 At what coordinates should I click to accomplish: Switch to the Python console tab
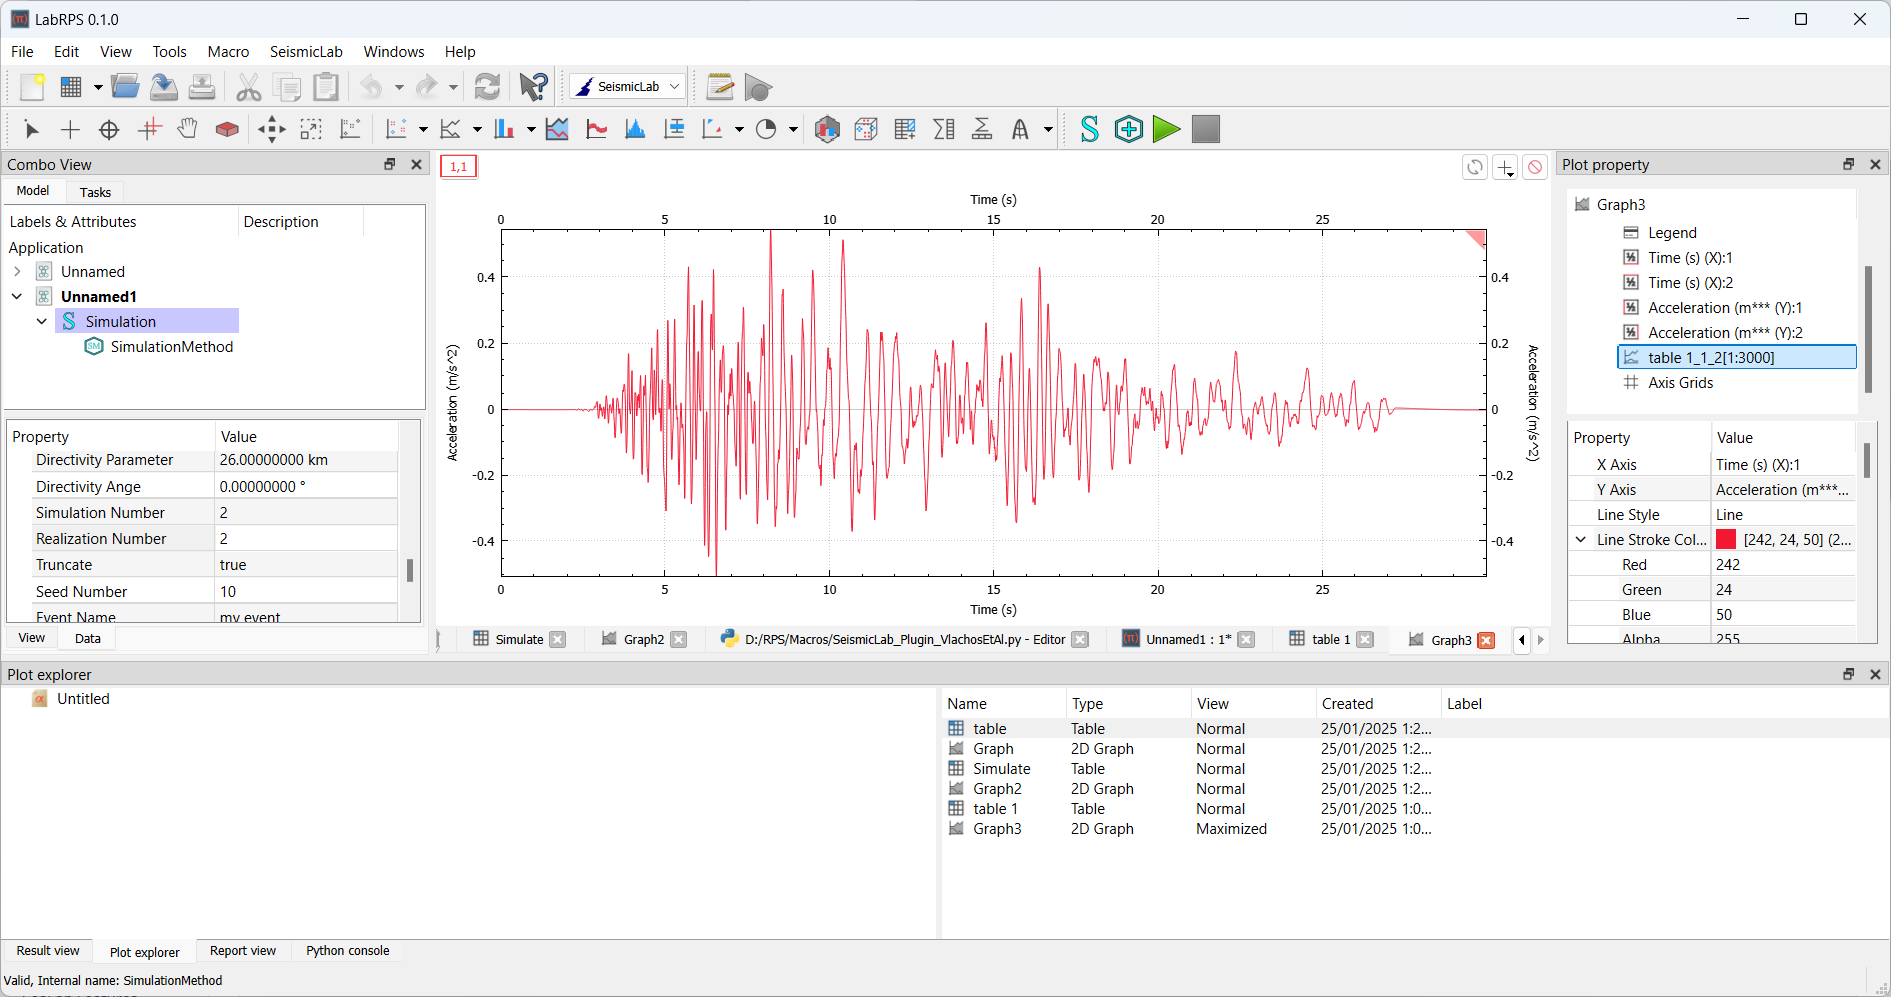point(347,951)
